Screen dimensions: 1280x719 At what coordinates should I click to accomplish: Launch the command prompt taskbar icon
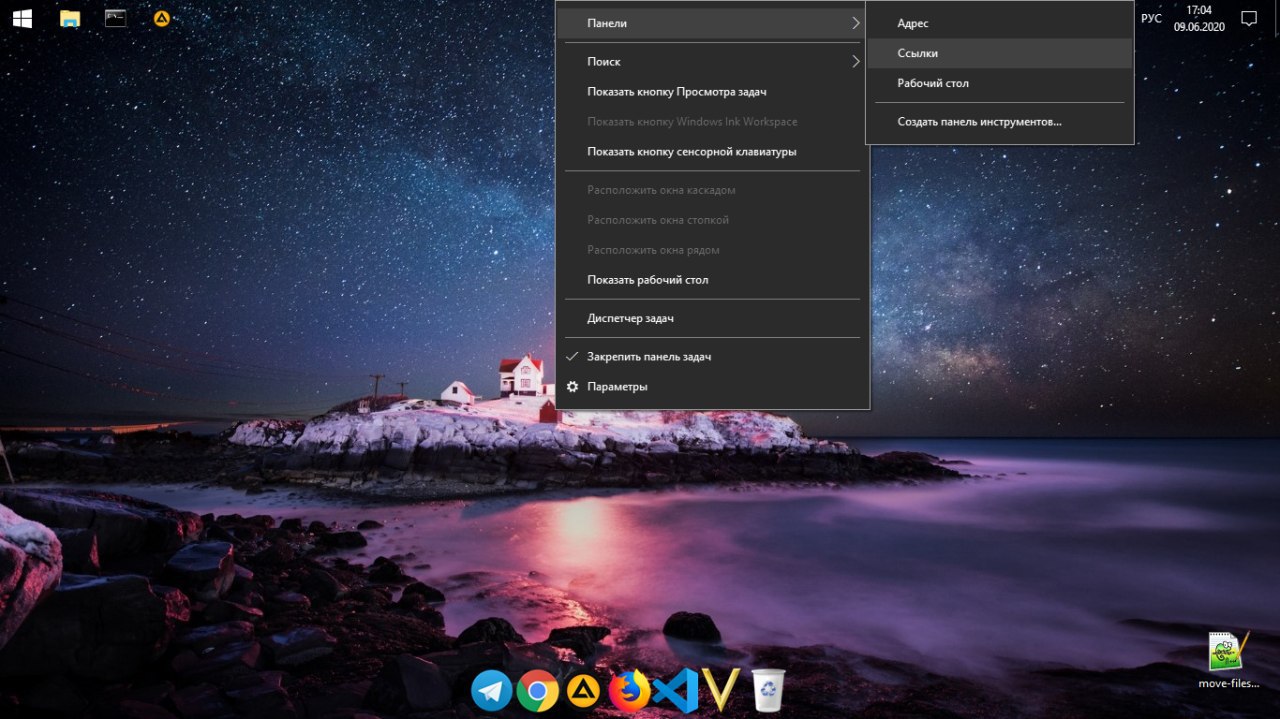115,18
